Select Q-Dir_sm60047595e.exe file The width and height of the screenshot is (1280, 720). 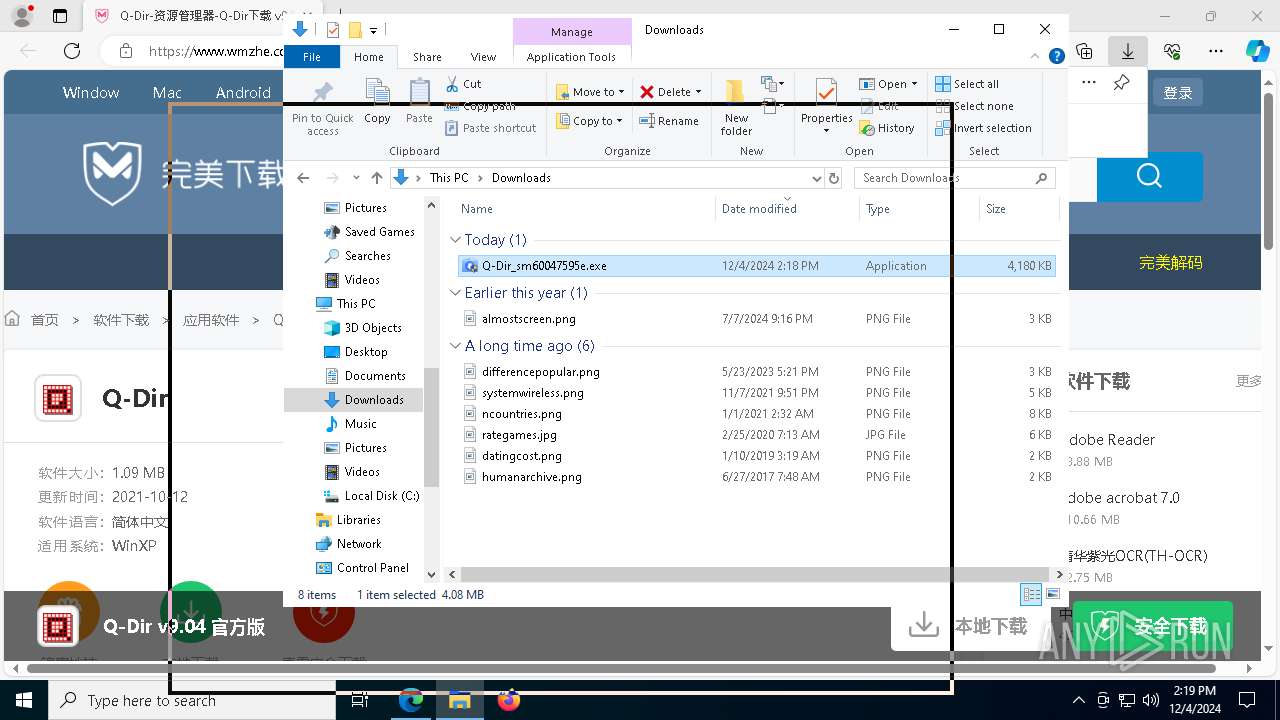756,266
